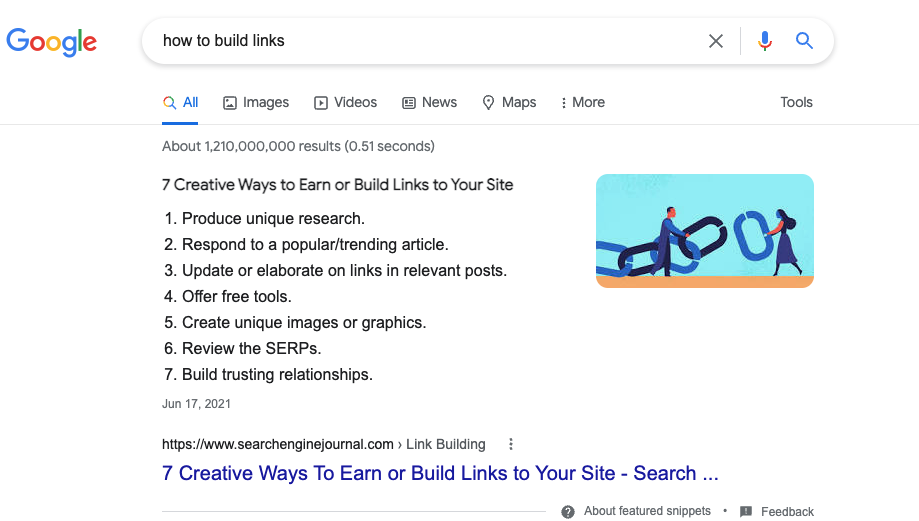
Task: Open the Google logo homepage link
Action: pos(52,42)
